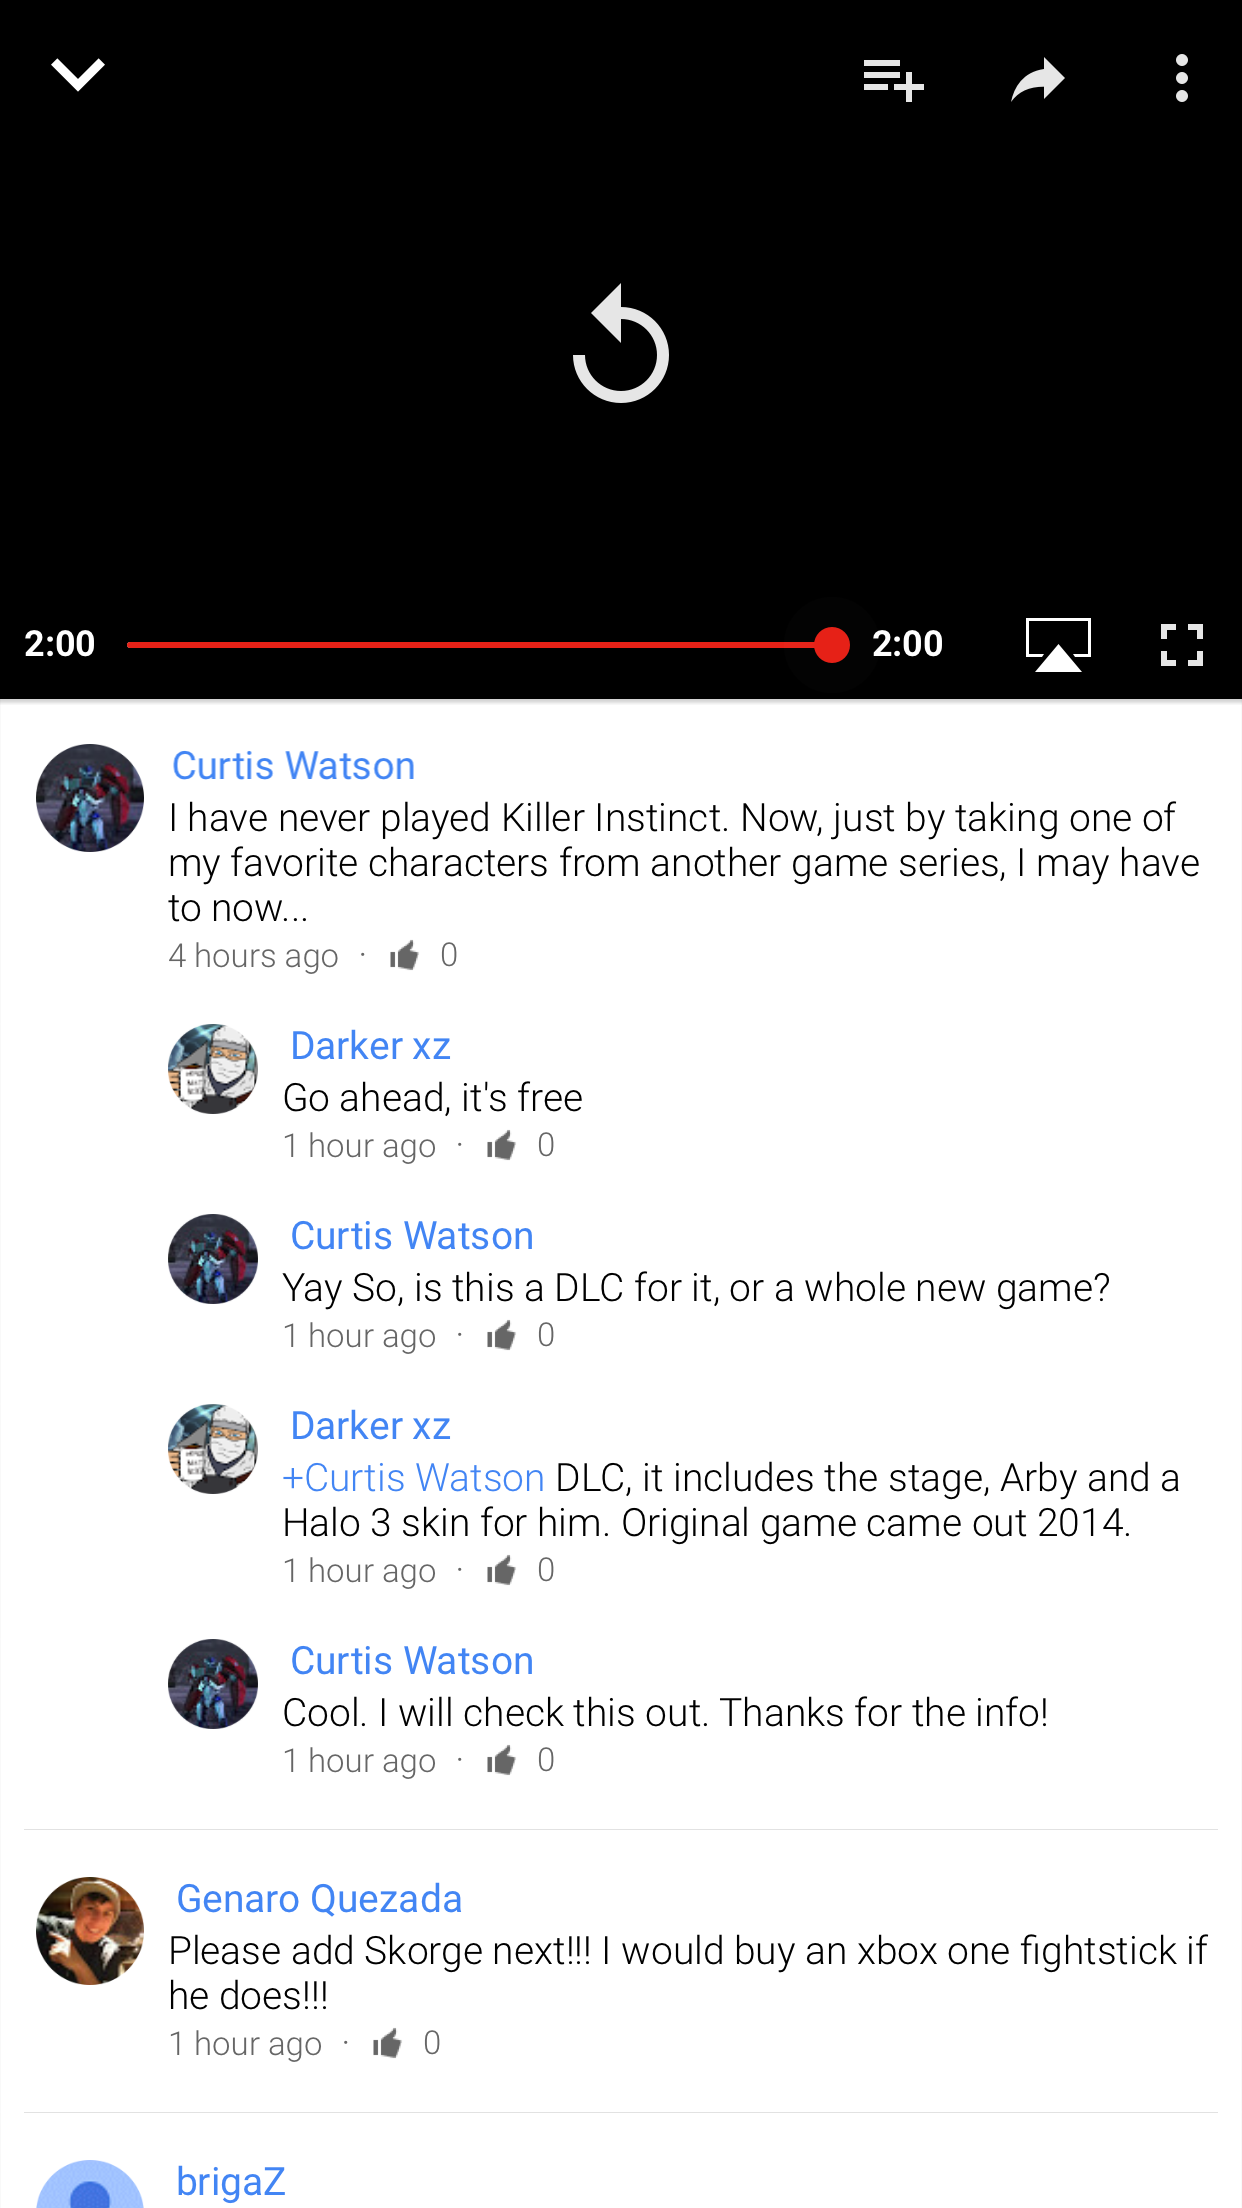The width and height of the screenshot is (1242, 2208).
Task: Thumbs up the Halo 3 skin reply
Action: (501, 1570)
